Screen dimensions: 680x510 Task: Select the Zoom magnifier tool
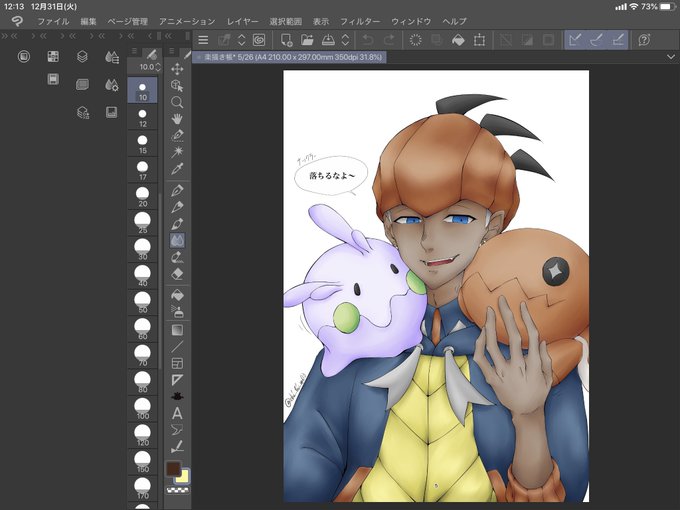(x=177, y=102)
